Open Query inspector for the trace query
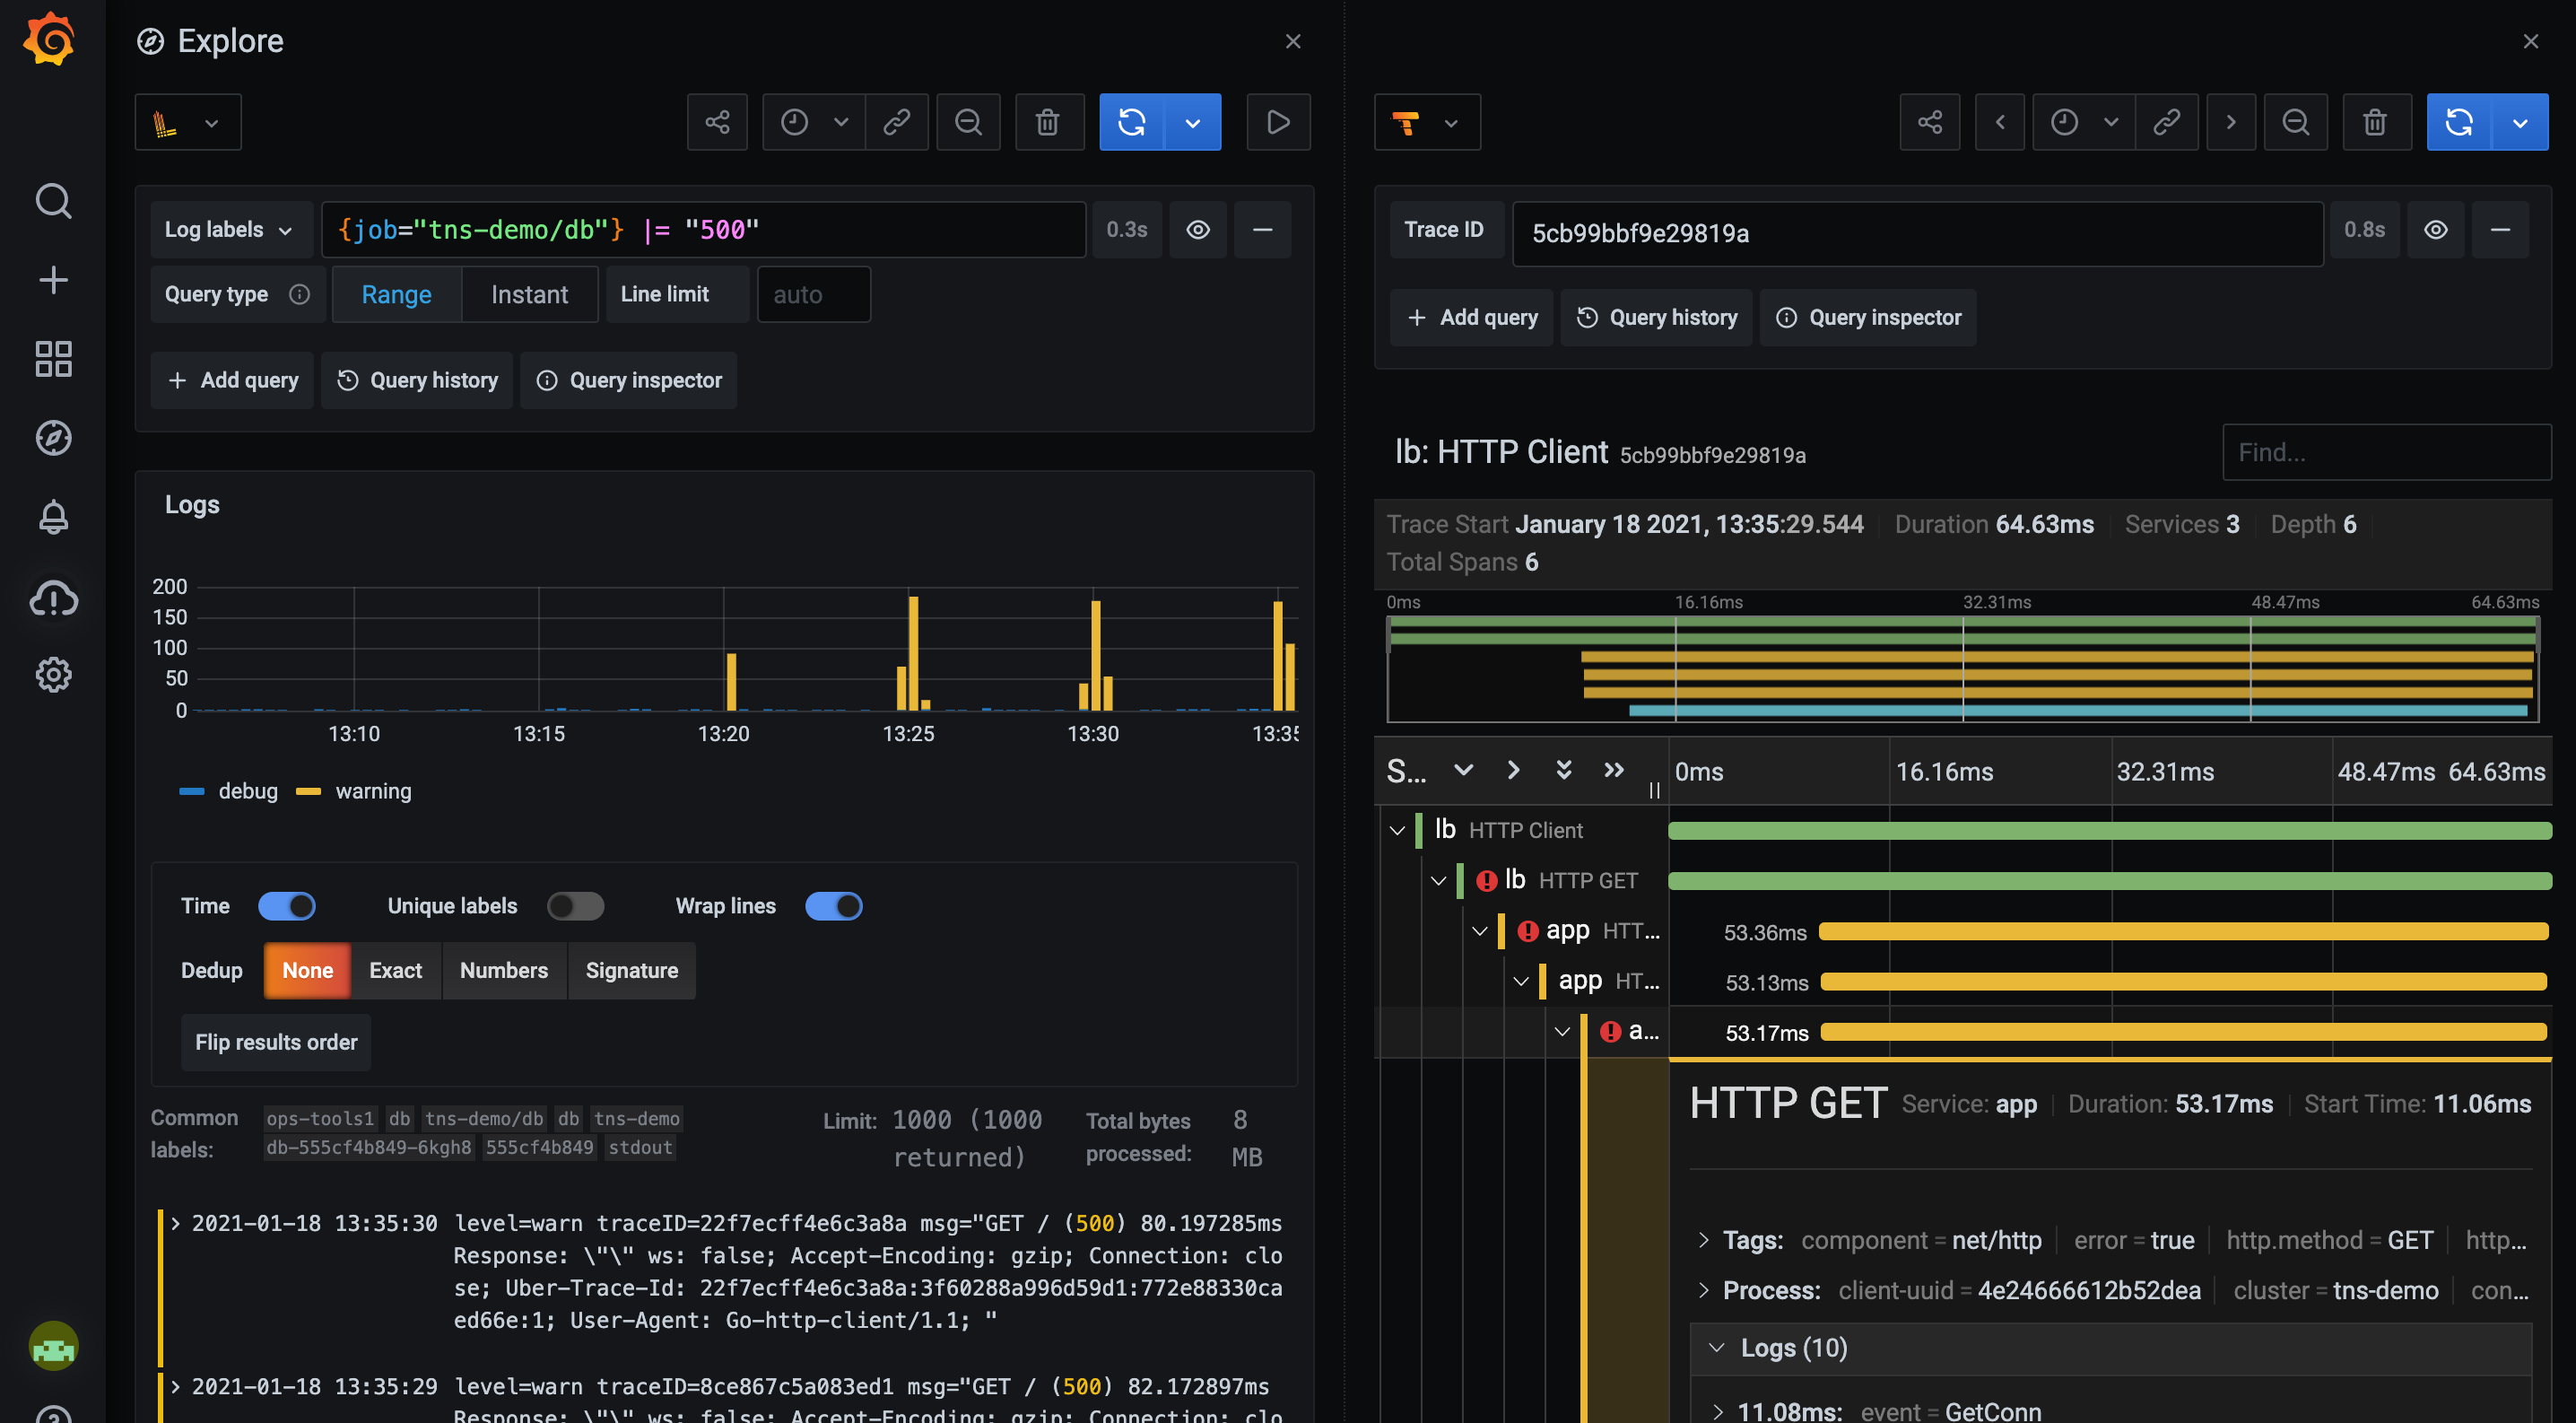This screenshot has height=1423, width=2576. 1868,317
